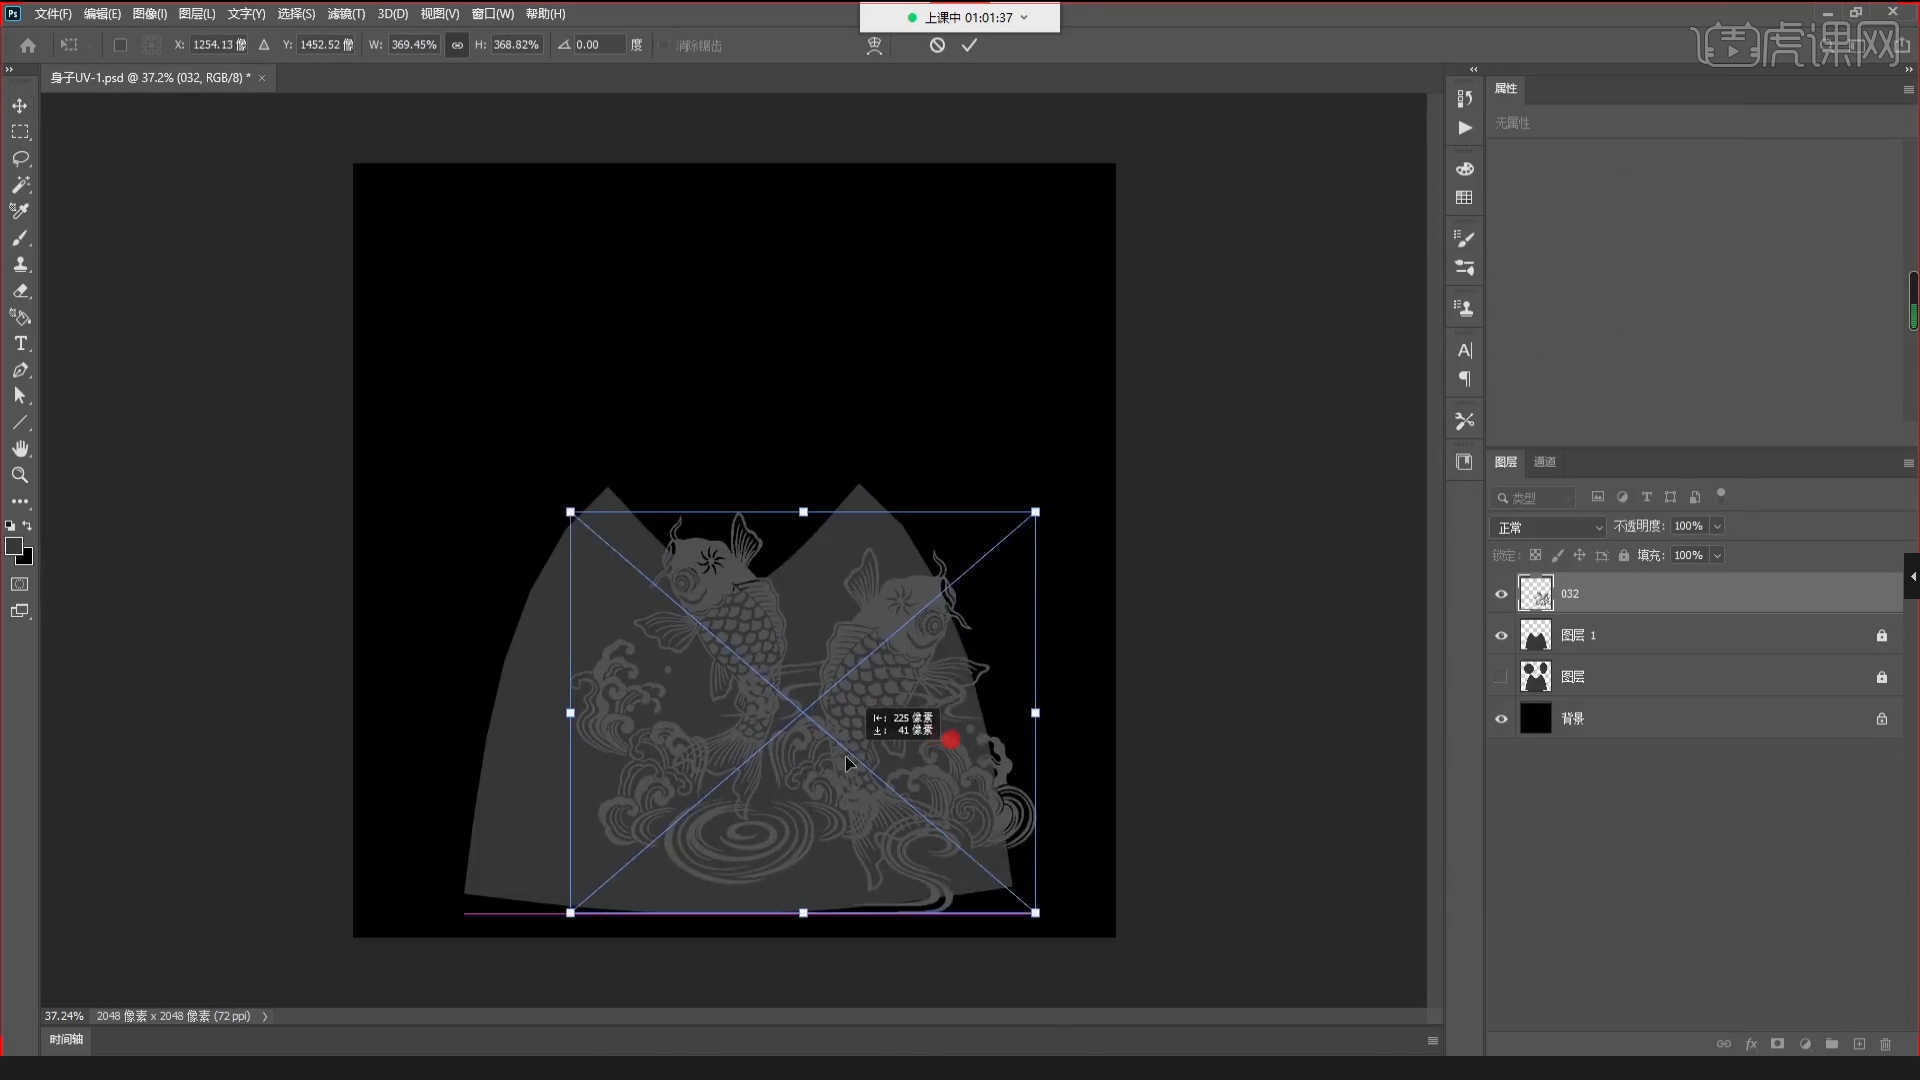Select the Clone Stamp tool
Viewport: 1920px width, 1080px height.
20,264
